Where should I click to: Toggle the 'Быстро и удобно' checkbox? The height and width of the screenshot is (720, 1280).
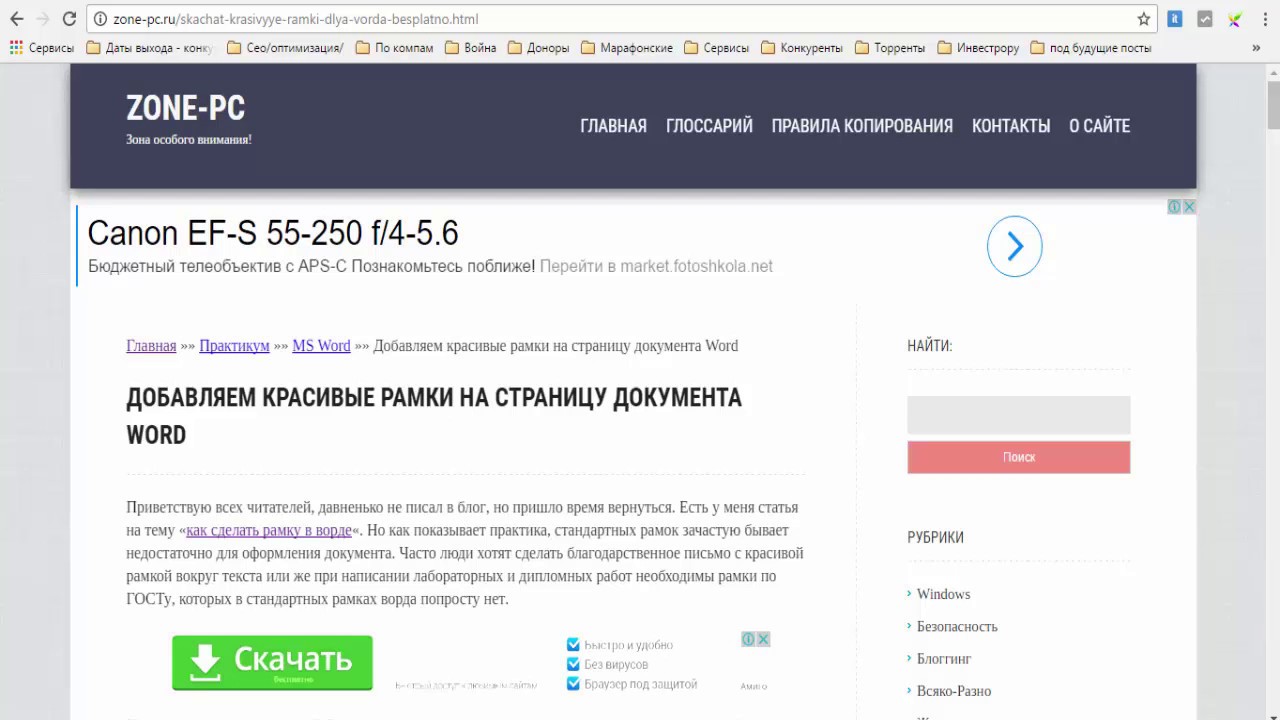click(573, 645)
